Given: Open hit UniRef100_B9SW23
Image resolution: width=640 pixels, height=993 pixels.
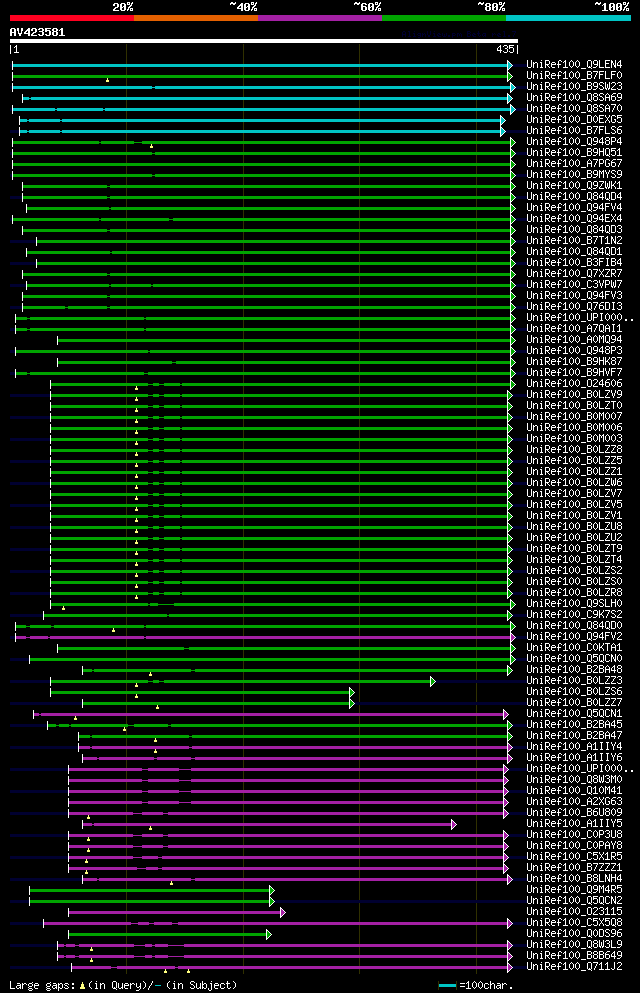Looking at the screenshot, I should (x=574, y=87).
